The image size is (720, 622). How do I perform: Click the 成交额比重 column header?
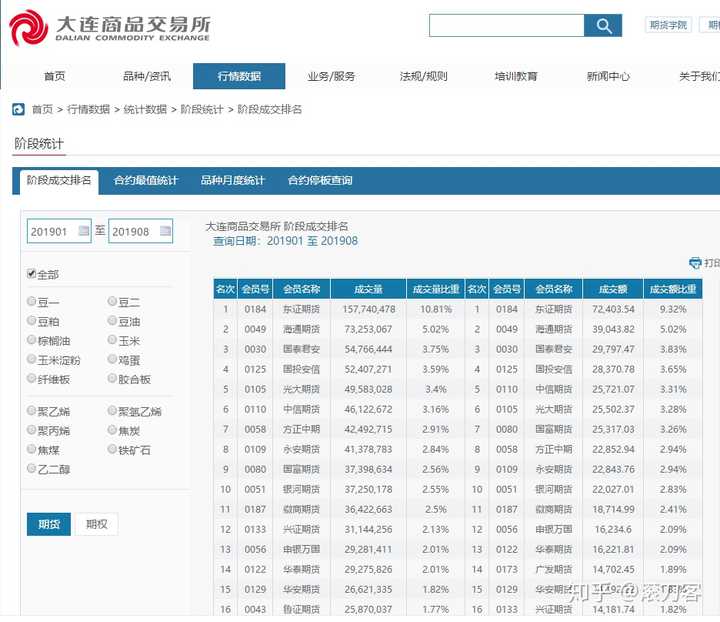673,289
